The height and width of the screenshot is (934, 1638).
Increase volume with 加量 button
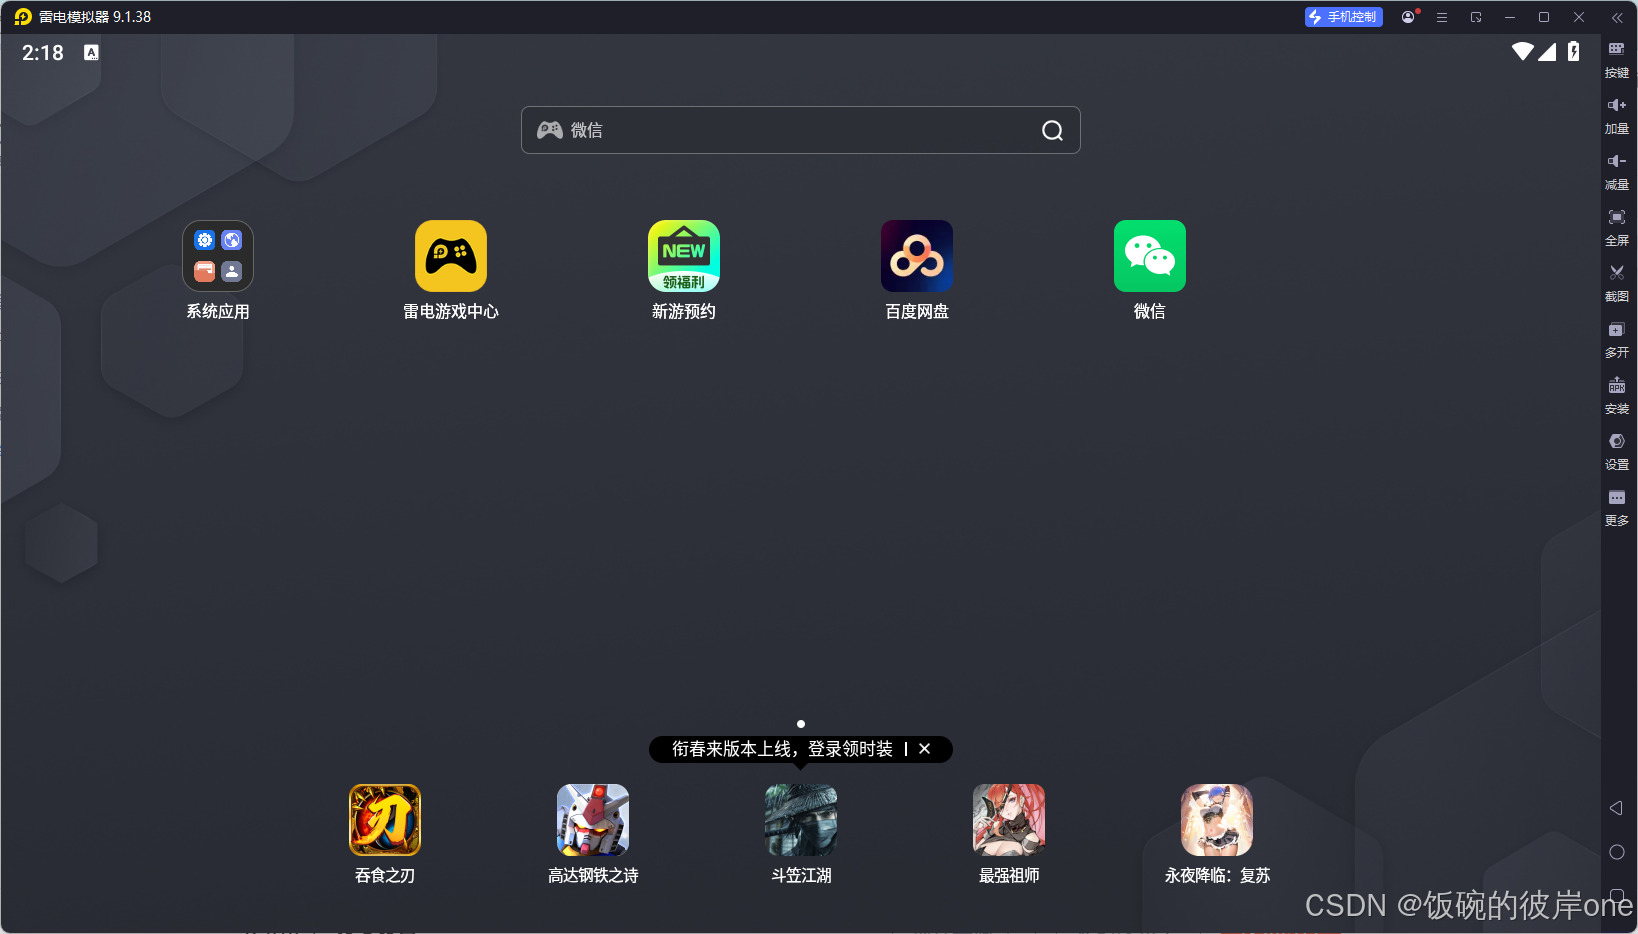click(x=1617, y=115)
